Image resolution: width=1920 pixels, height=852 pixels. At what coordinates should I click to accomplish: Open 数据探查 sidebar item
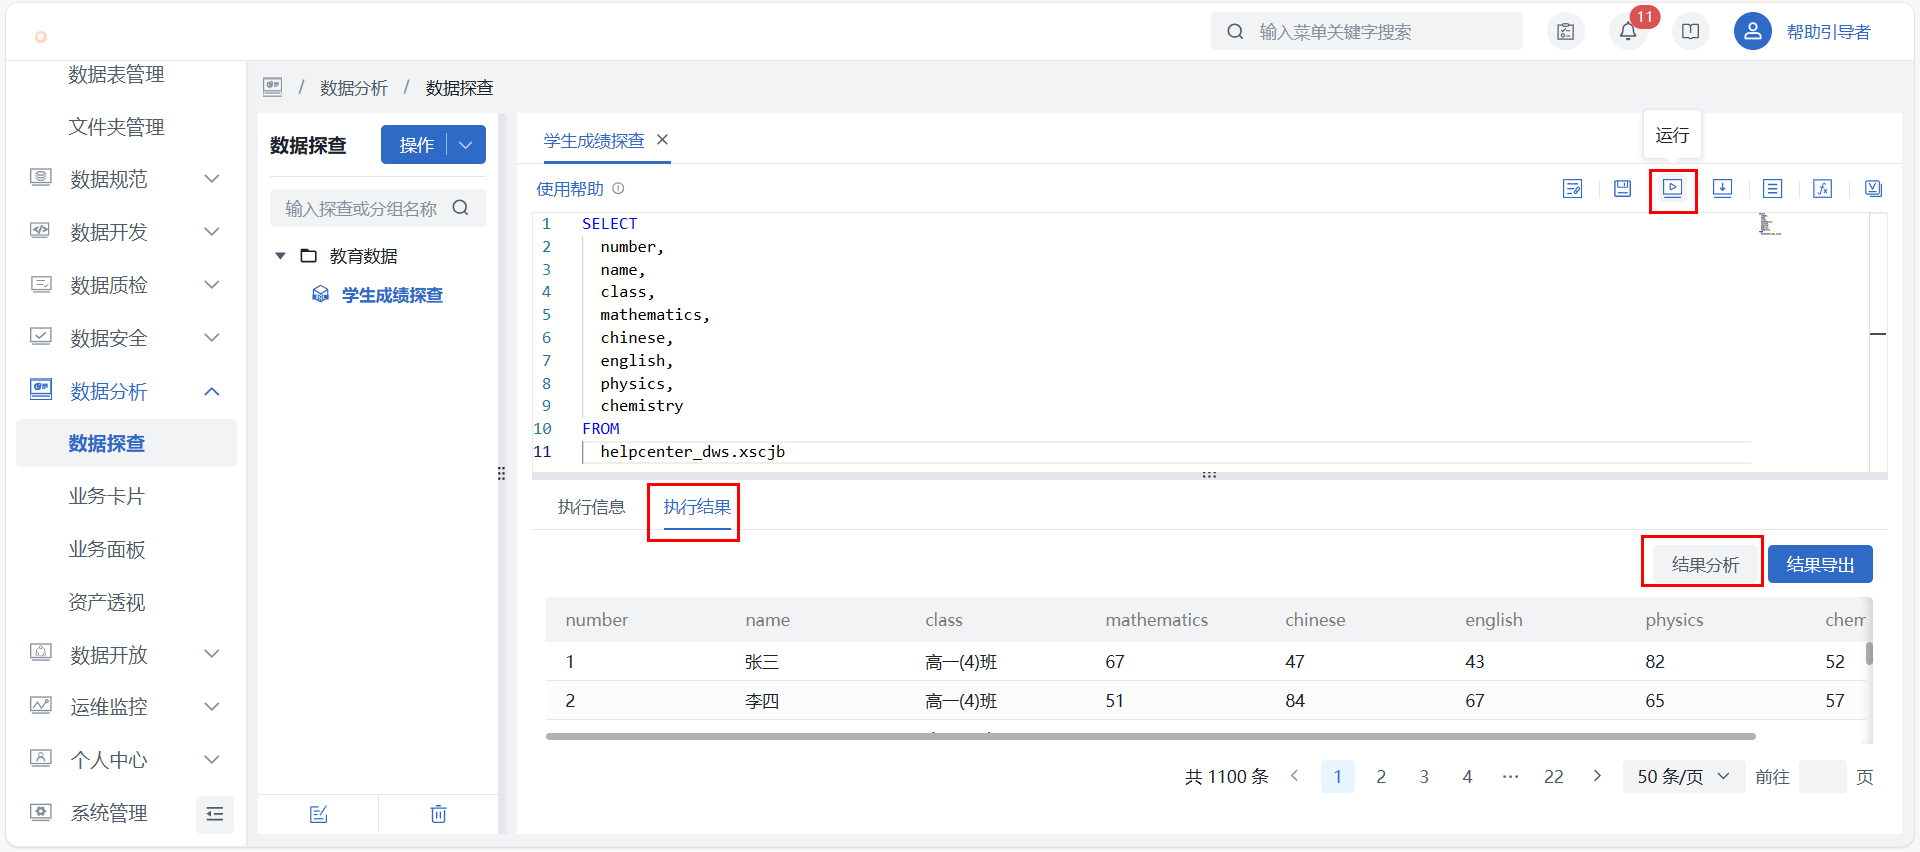coord(126,443)
